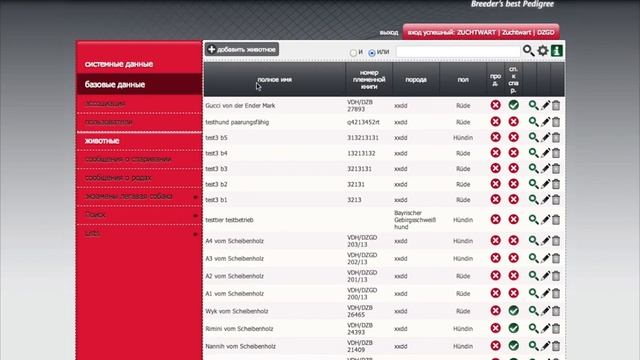
Task: View details of A4 vom Scheibenholz
Action: pos(533,240)
